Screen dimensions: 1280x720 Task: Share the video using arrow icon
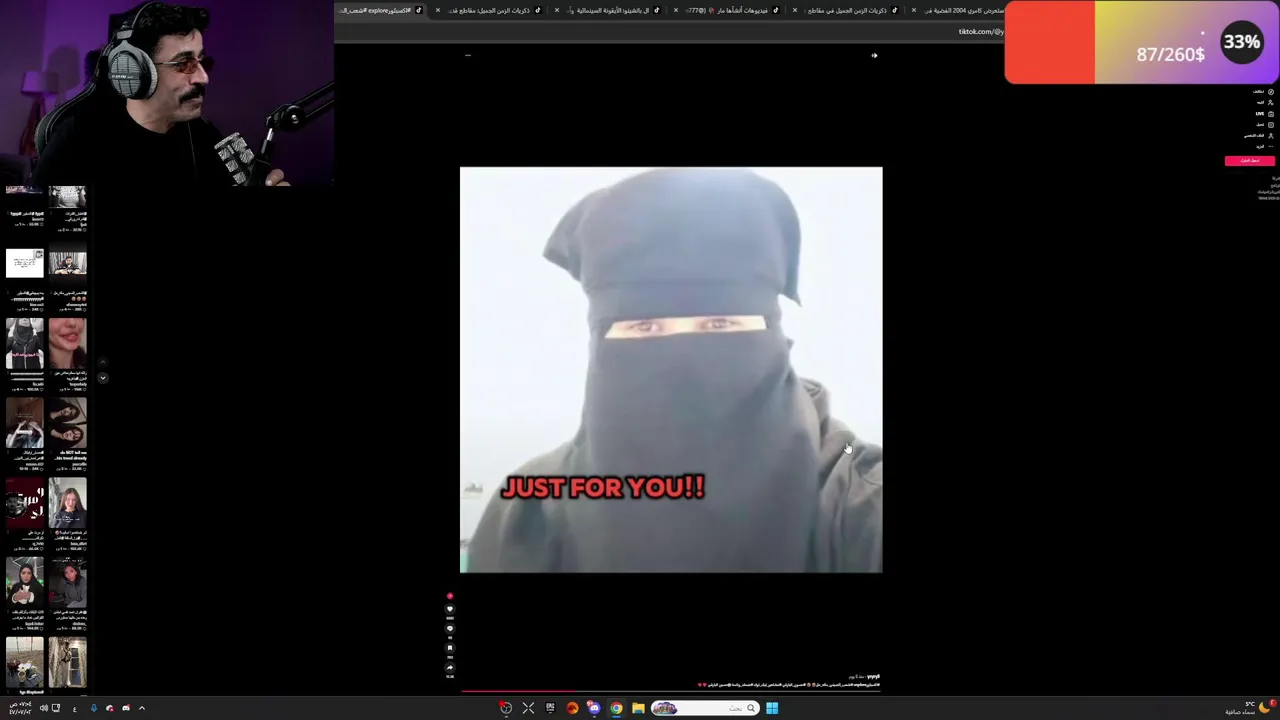(450, 668)
